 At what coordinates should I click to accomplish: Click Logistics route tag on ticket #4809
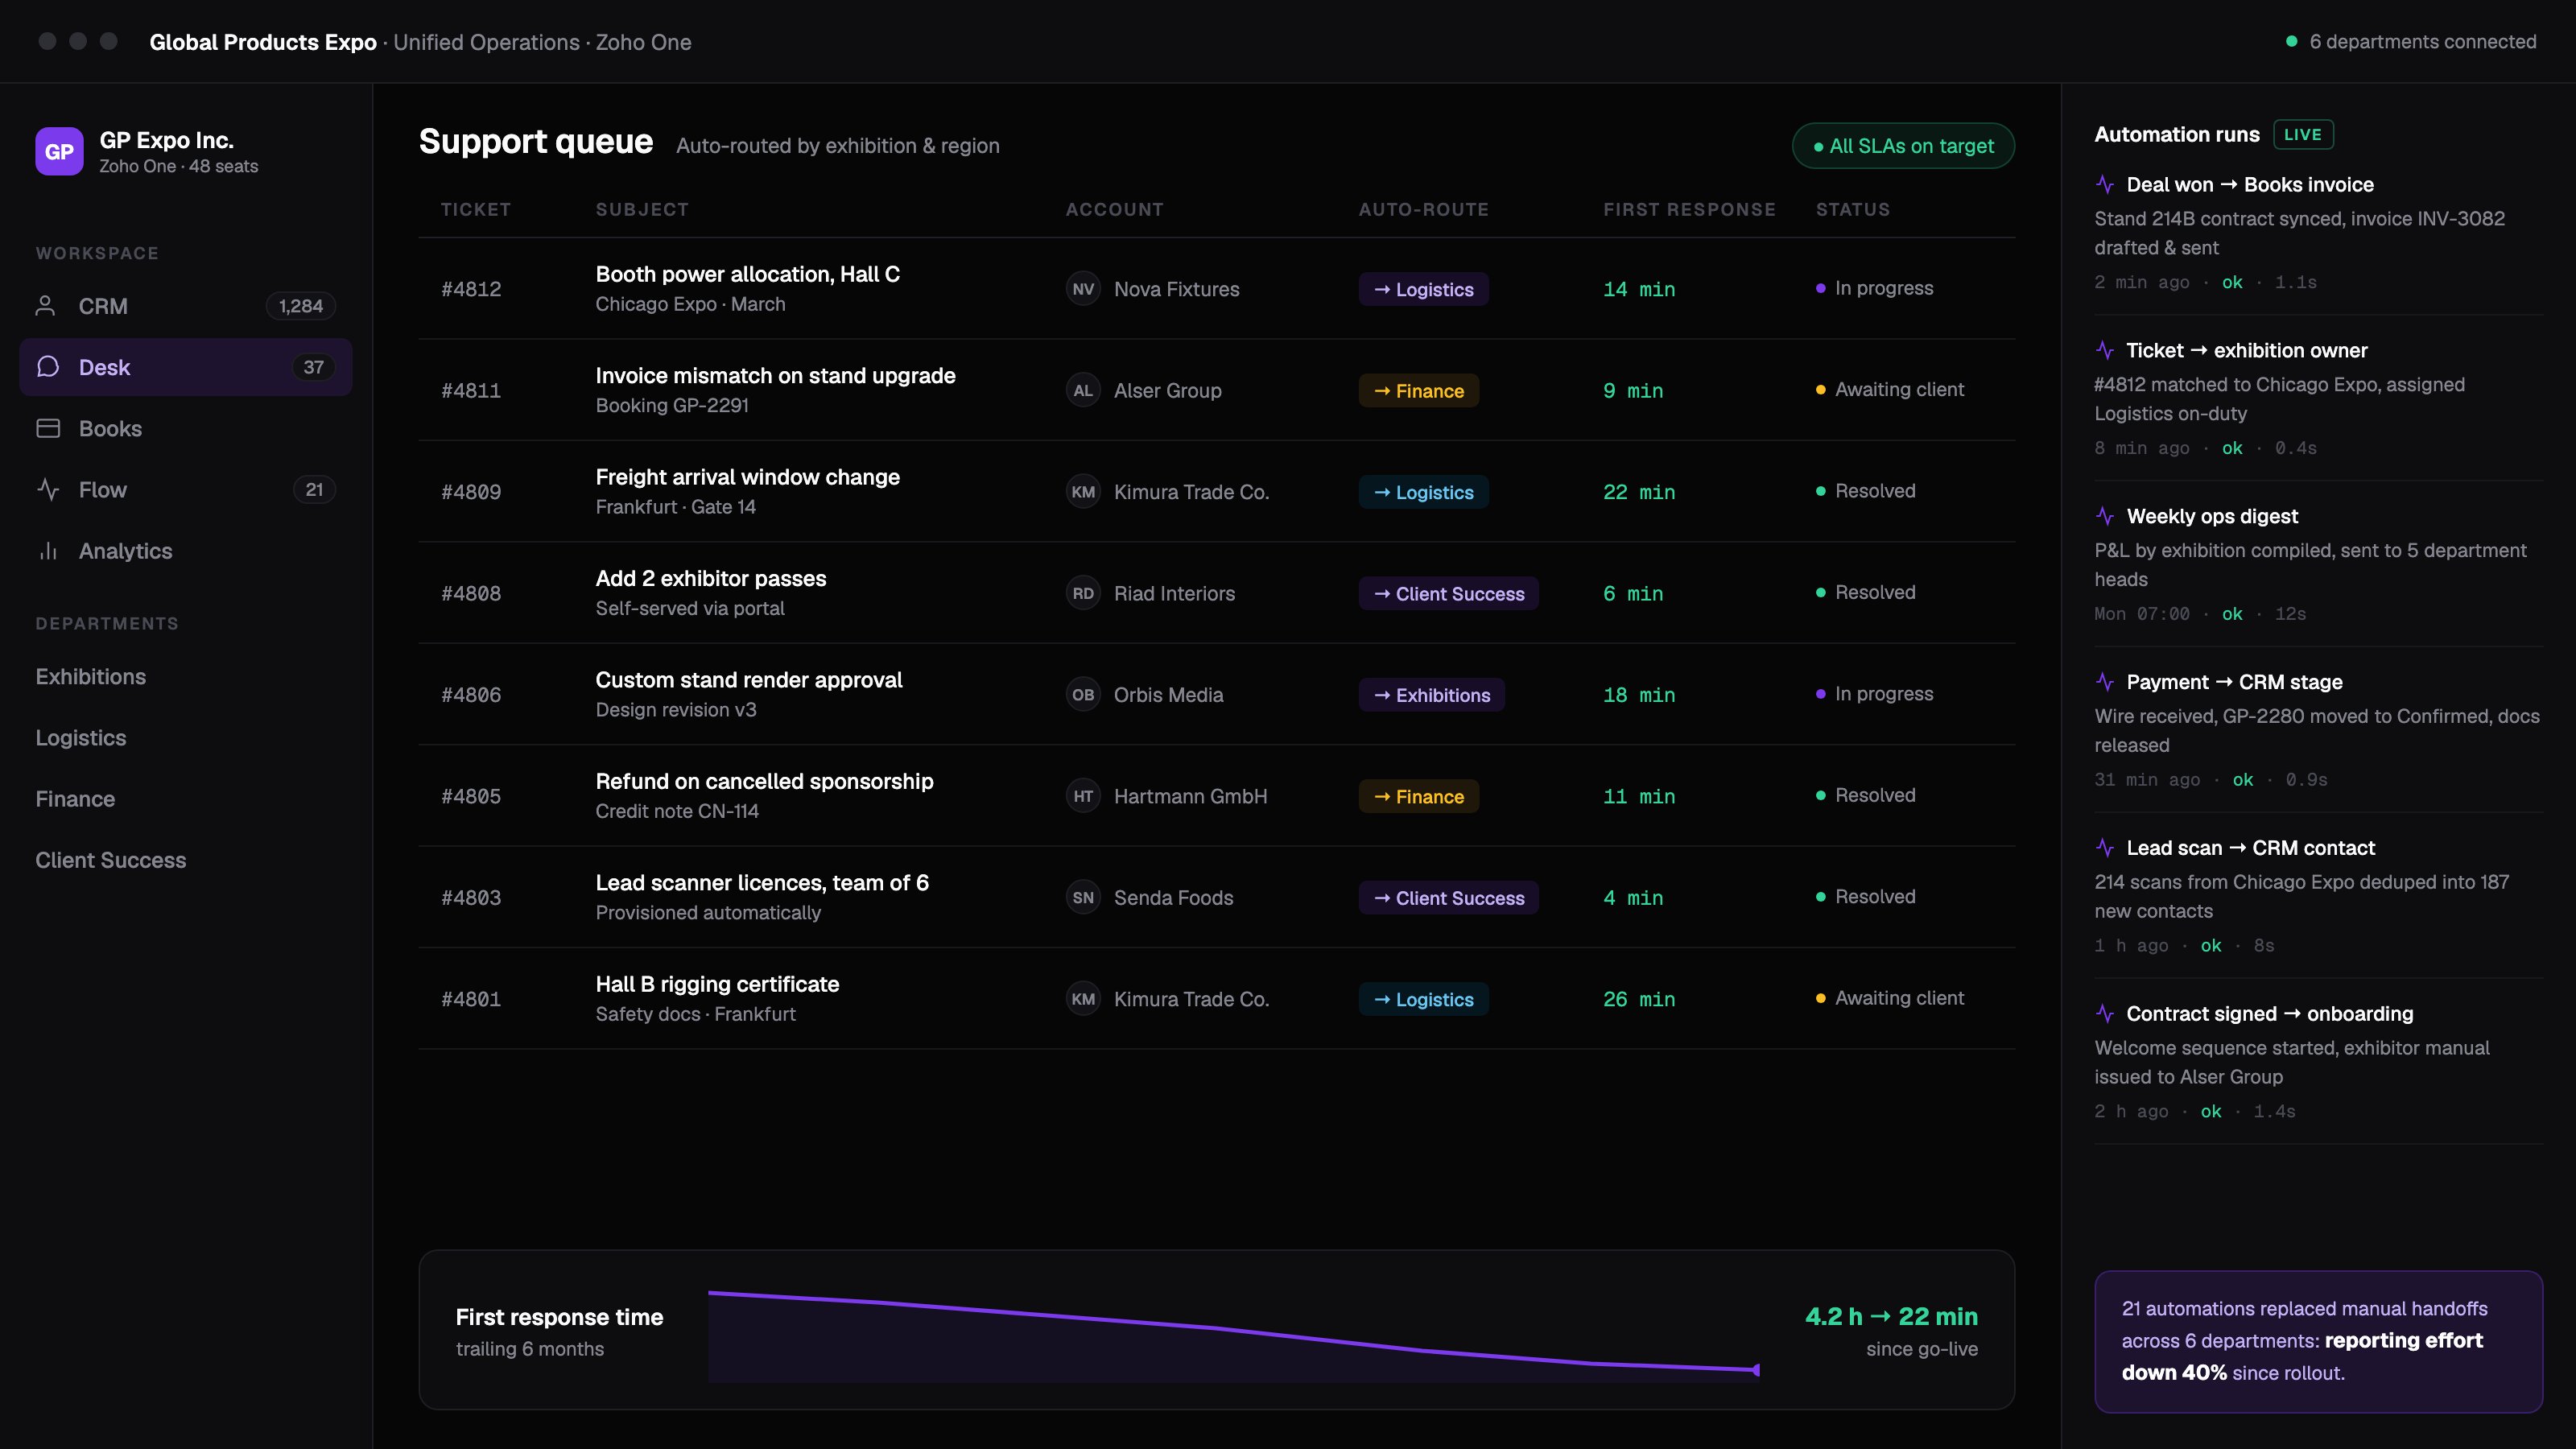1423,492
